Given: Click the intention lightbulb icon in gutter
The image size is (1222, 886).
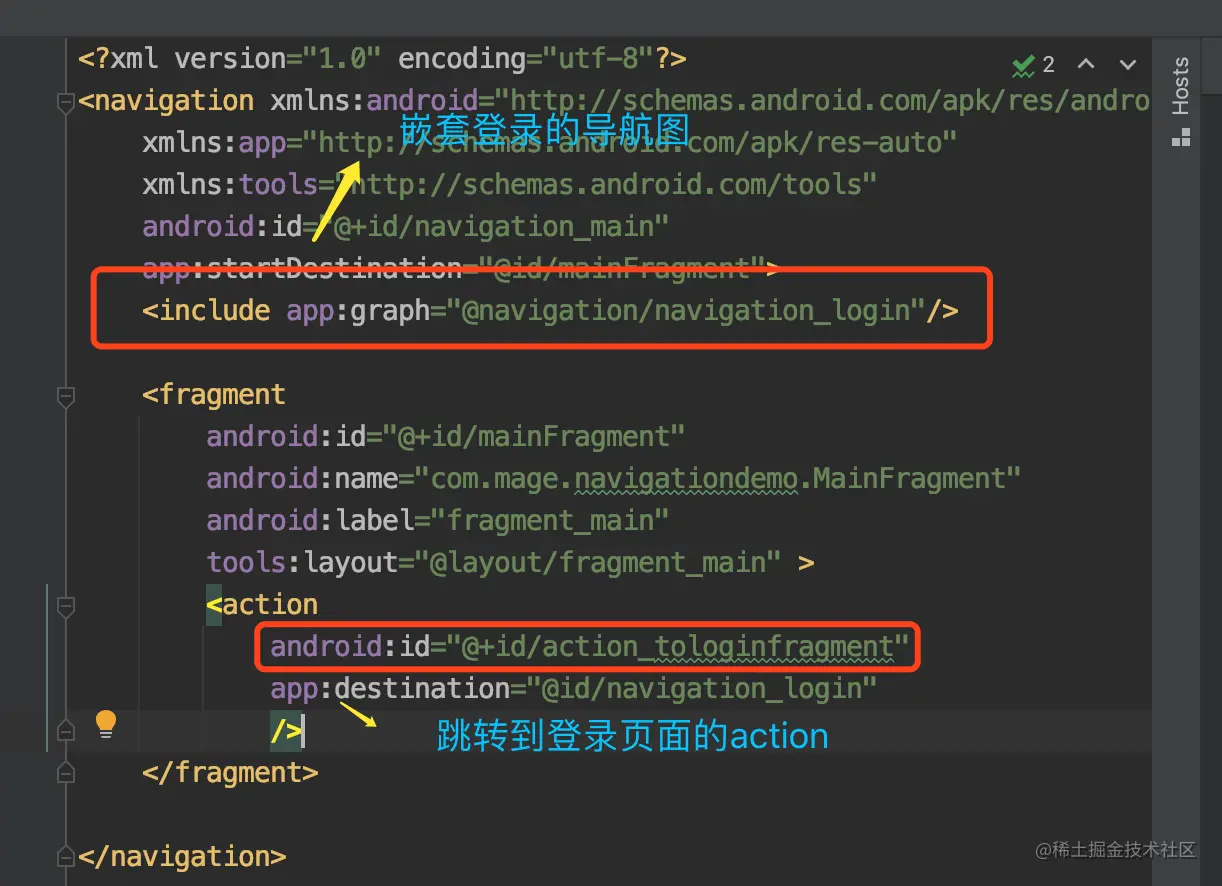Looking at the screenshot, I should click(x=106, y=724).
